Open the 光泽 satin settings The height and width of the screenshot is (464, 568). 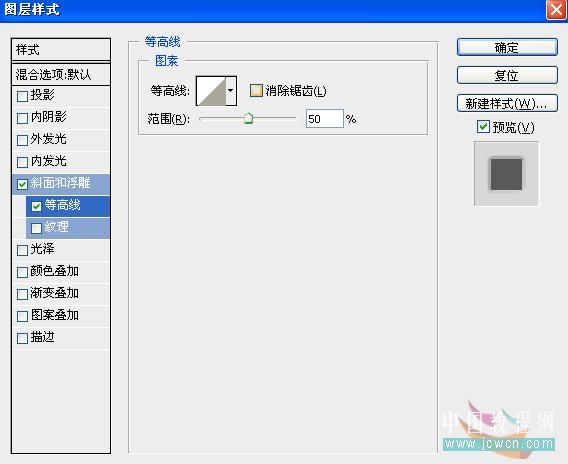coord(61,249)
